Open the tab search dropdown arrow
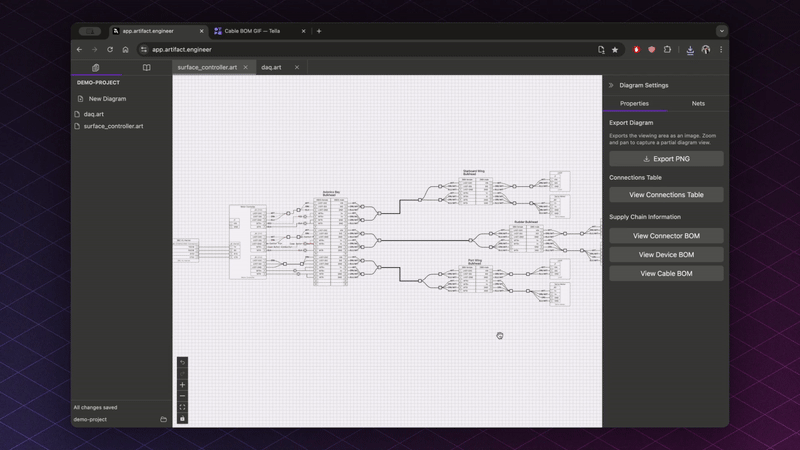The image size is (800, 450). tap(721, 31)
